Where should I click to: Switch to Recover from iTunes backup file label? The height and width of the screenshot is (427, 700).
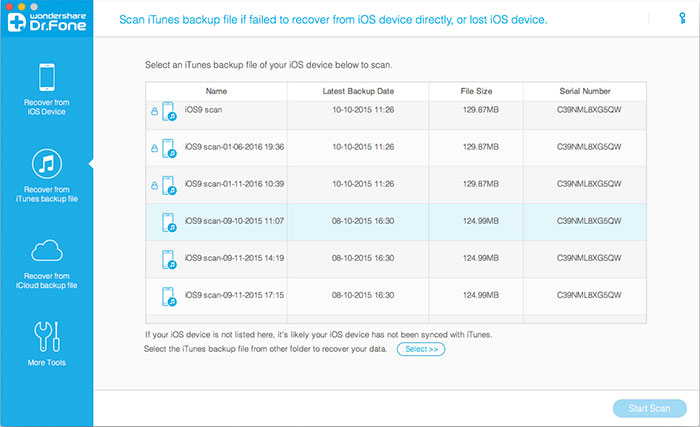tap(47, 194)
